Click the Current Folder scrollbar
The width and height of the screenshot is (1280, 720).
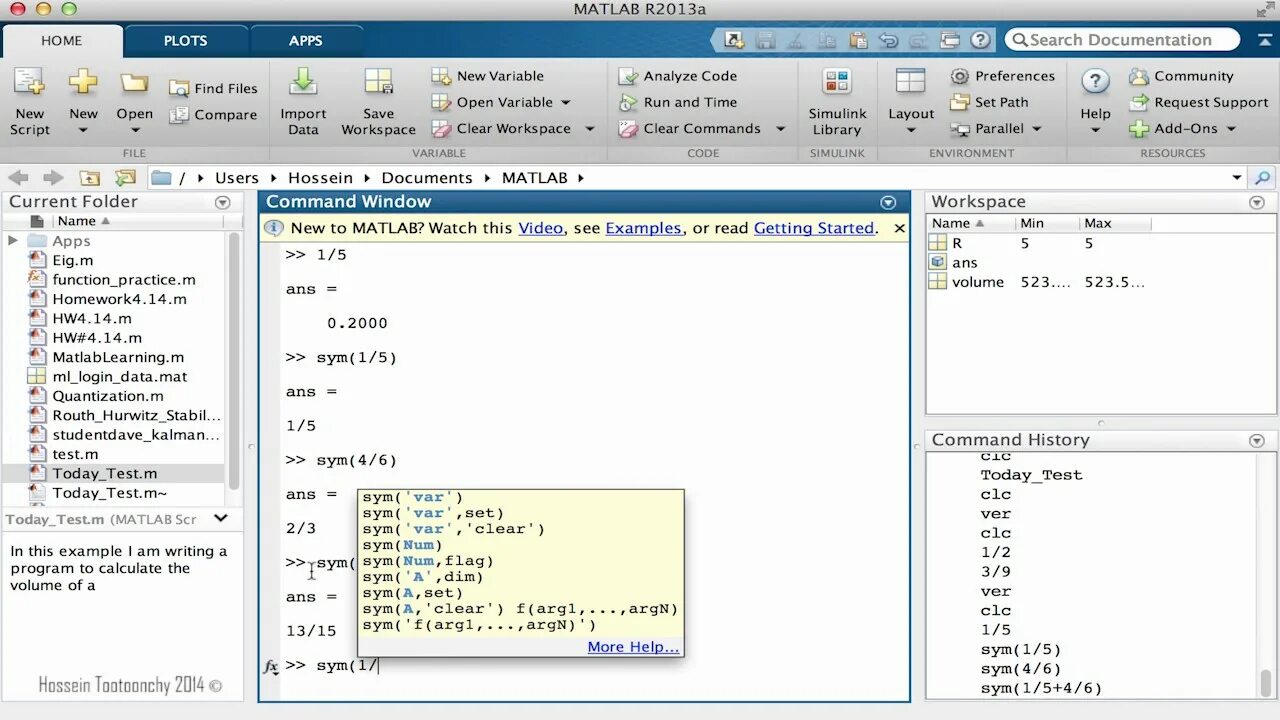click(234, 360)
